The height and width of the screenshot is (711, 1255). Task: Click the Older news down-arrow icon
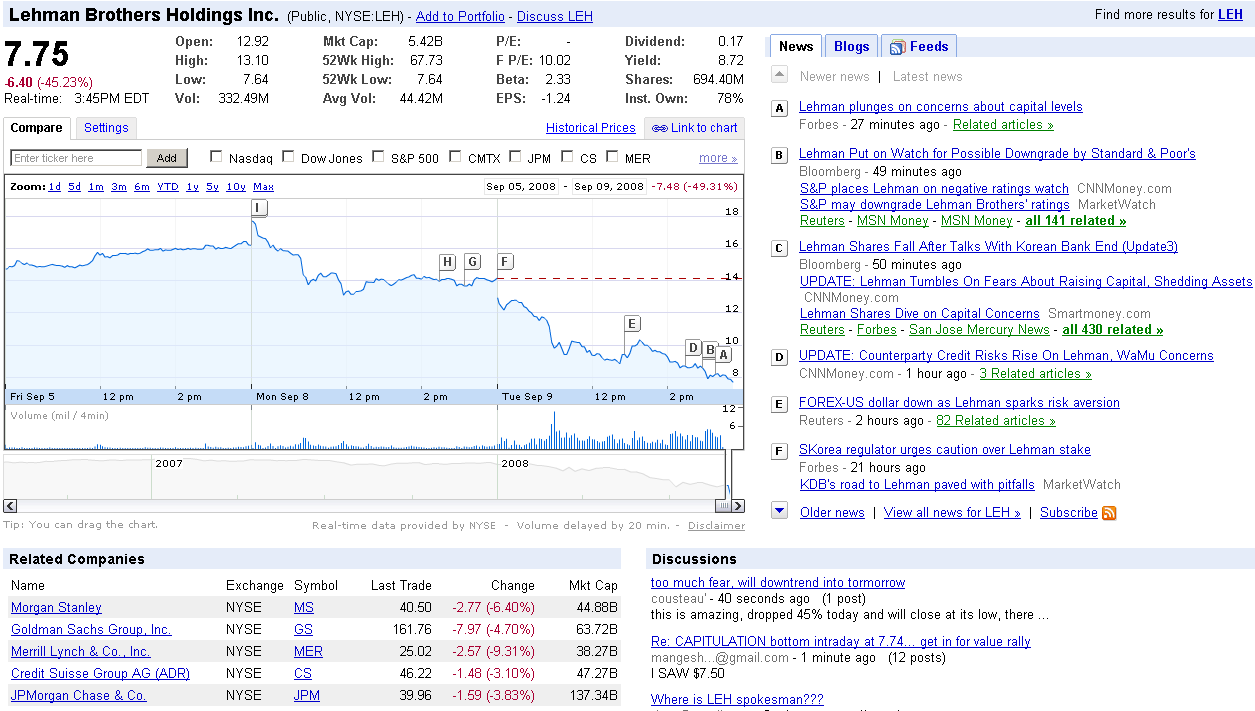pos(780,511)
